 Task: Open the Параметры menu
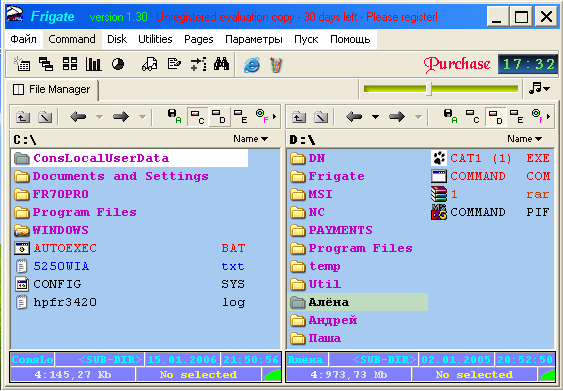point(253,39)
